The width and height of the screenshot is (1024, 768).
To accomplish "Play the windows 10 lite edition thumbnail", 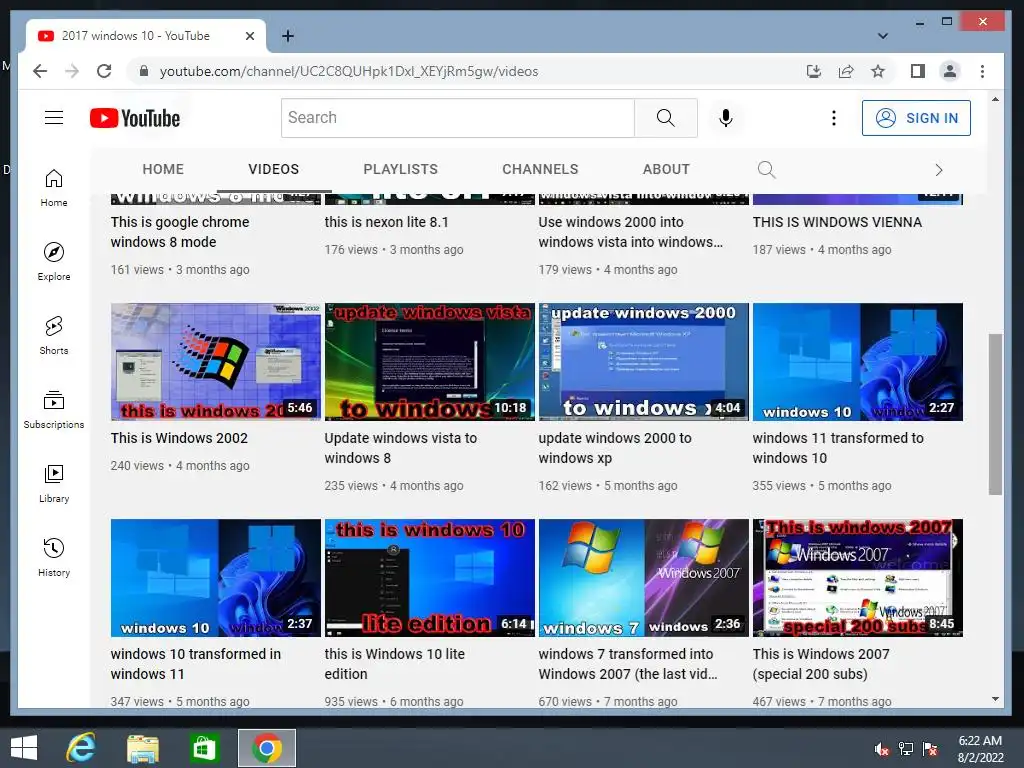I will 430,578.
